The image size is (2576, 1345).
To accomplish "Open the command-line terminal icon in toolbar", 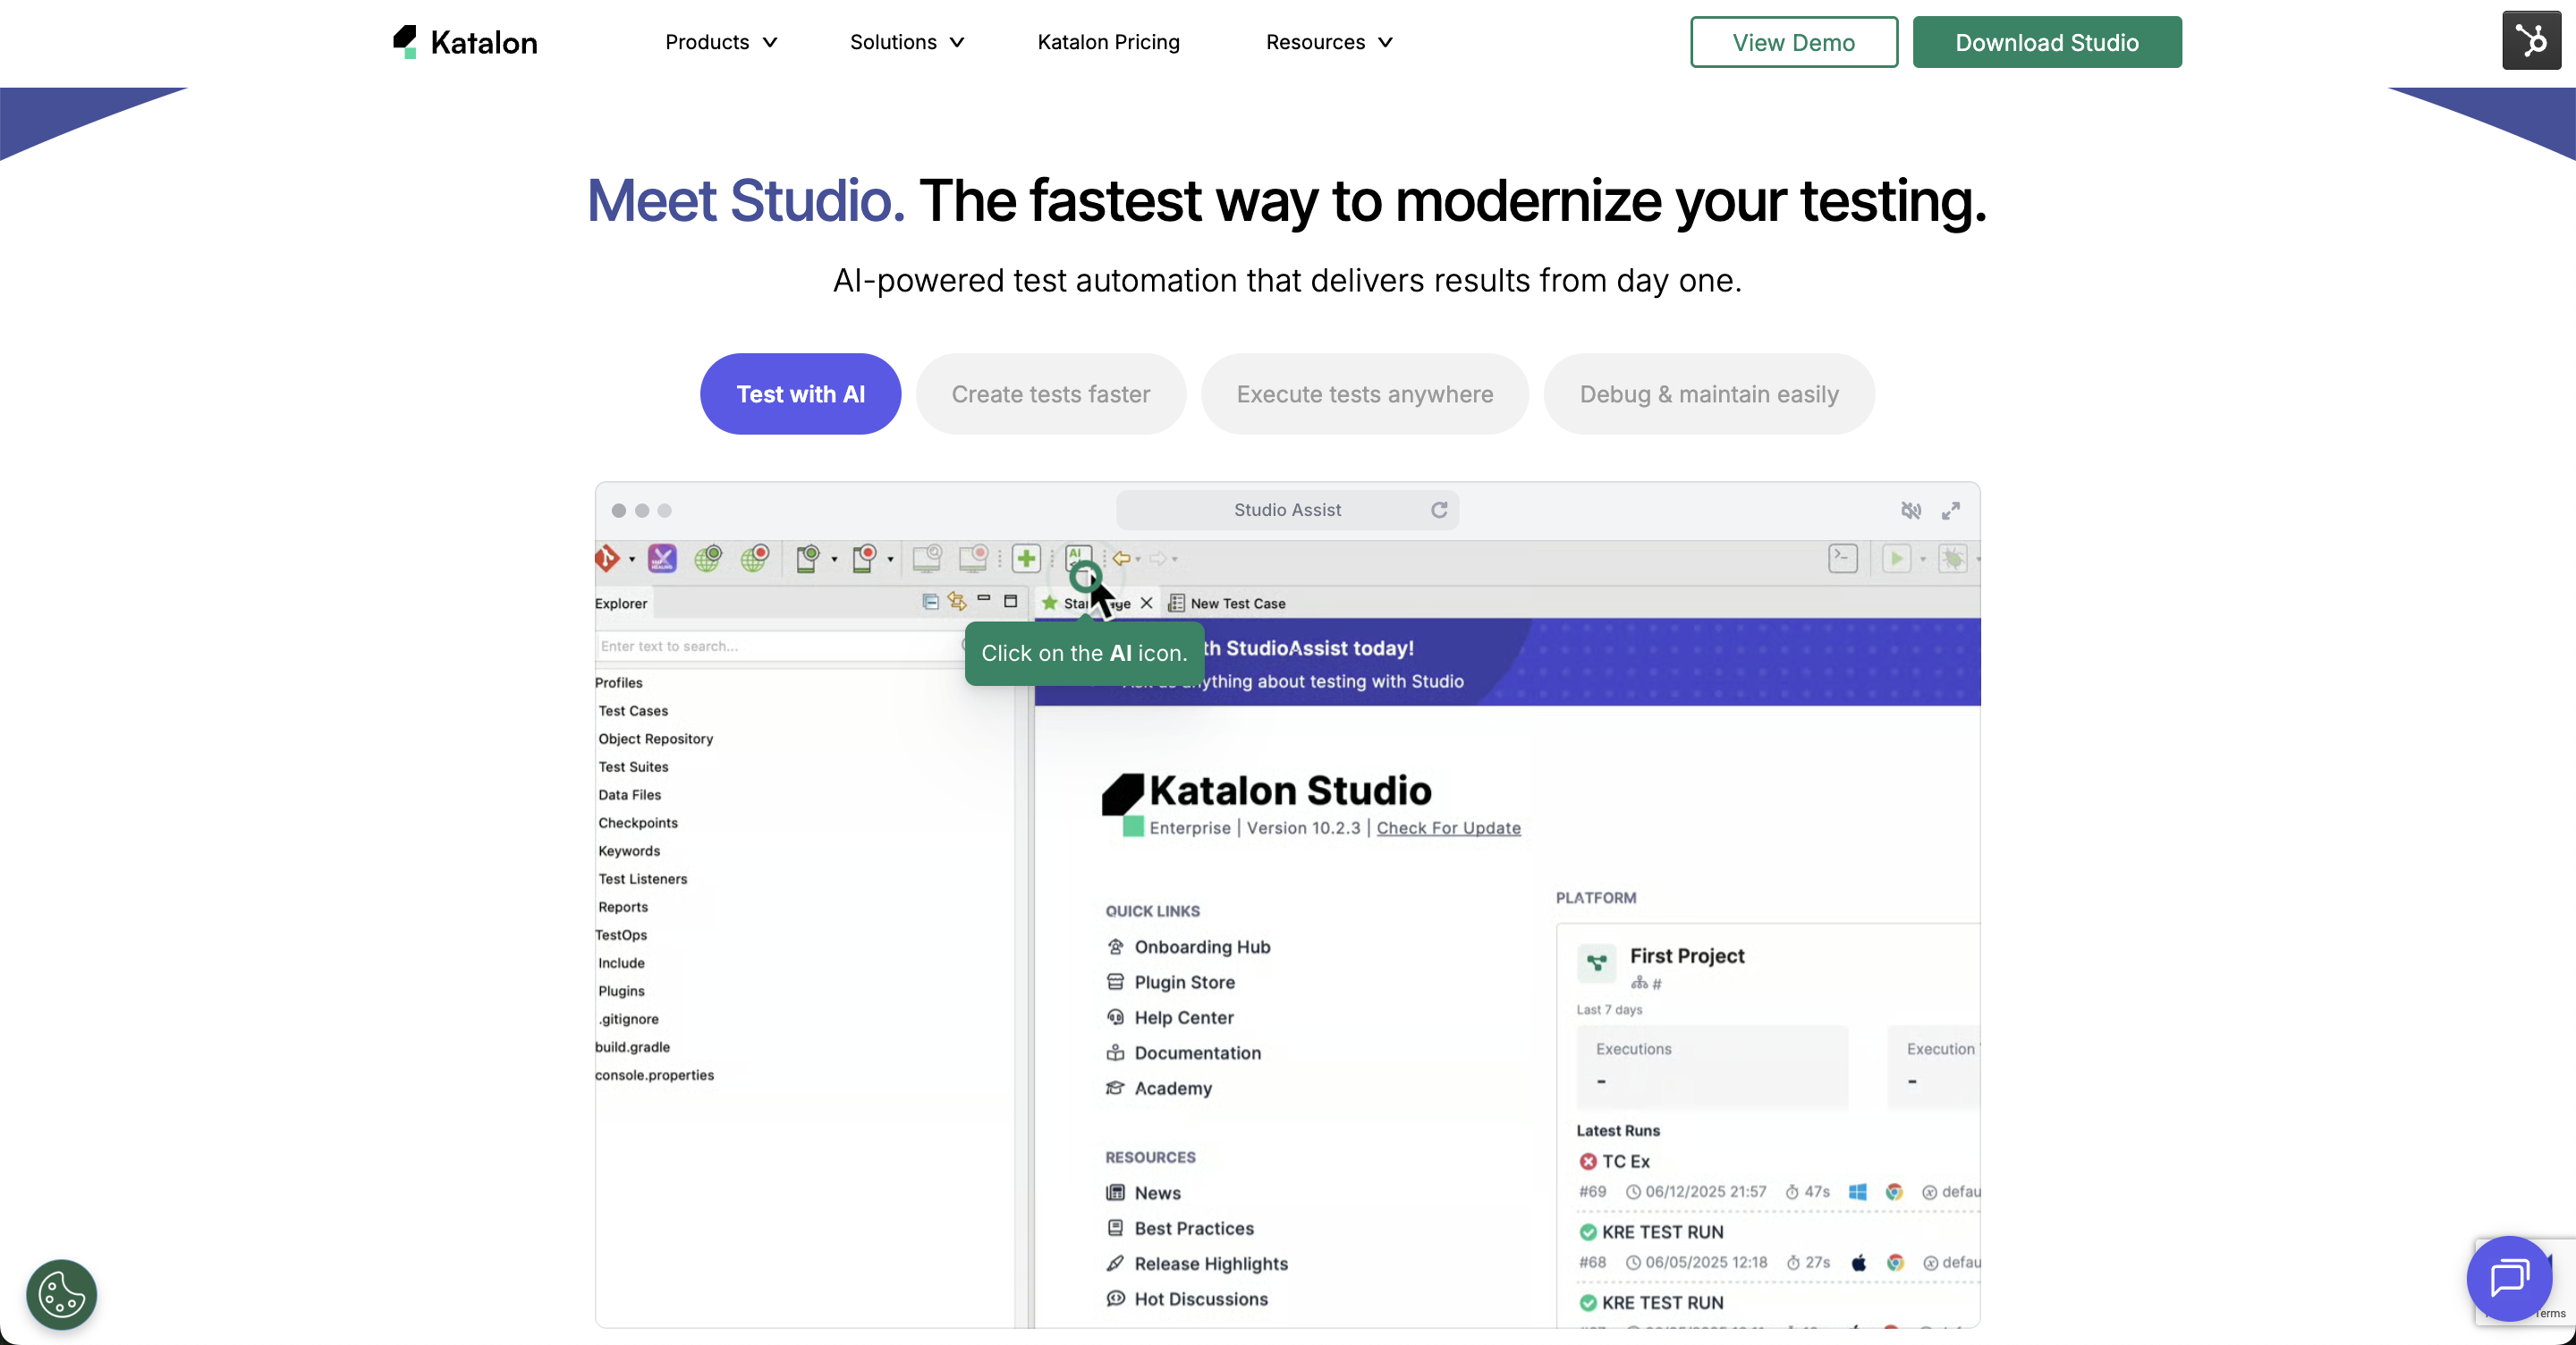I will click(1843, 559).
